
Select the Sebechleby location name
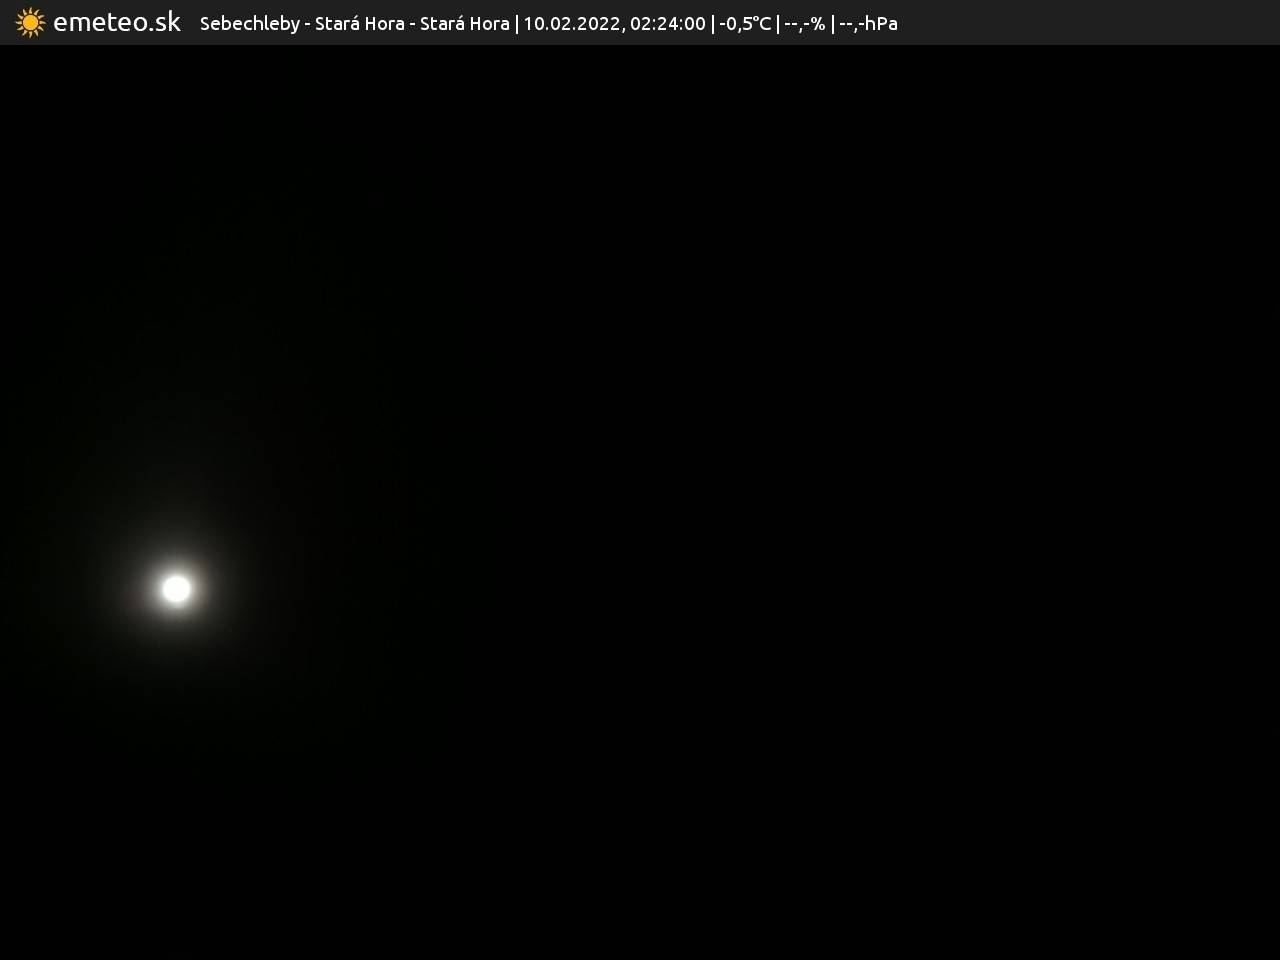tap(249, 23)
